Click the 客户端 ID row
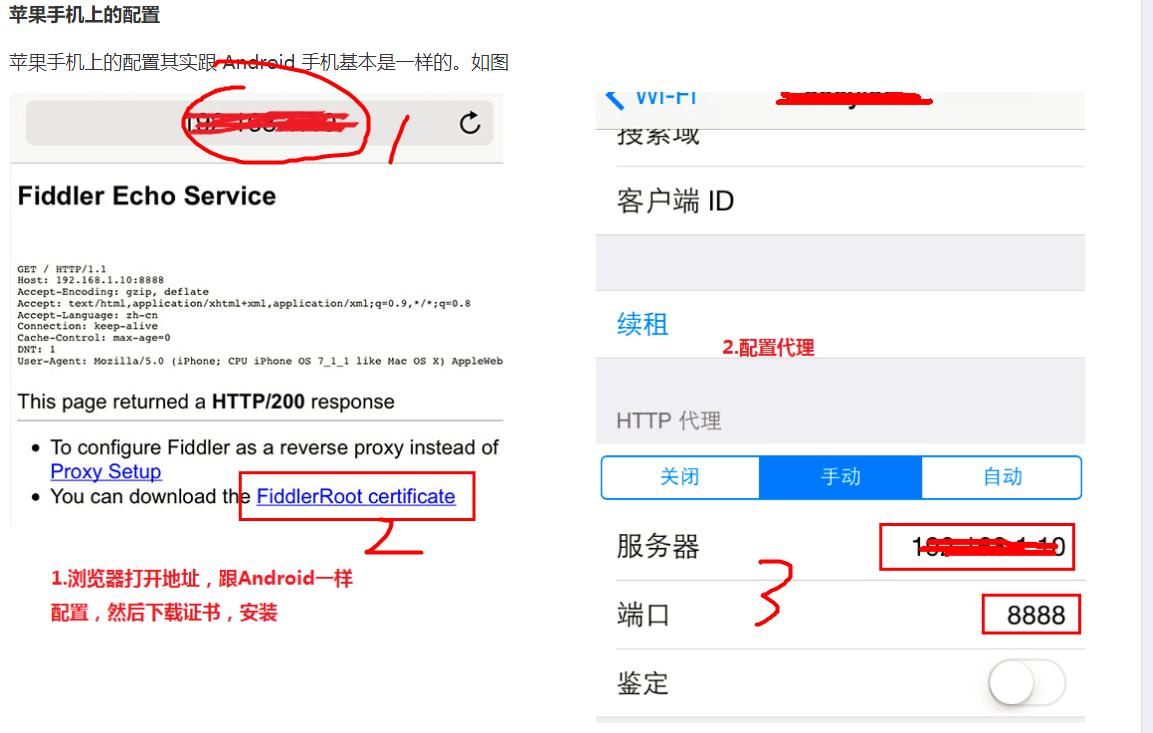The width and height of the screenshot is (1153, 733). click(840, 201)
